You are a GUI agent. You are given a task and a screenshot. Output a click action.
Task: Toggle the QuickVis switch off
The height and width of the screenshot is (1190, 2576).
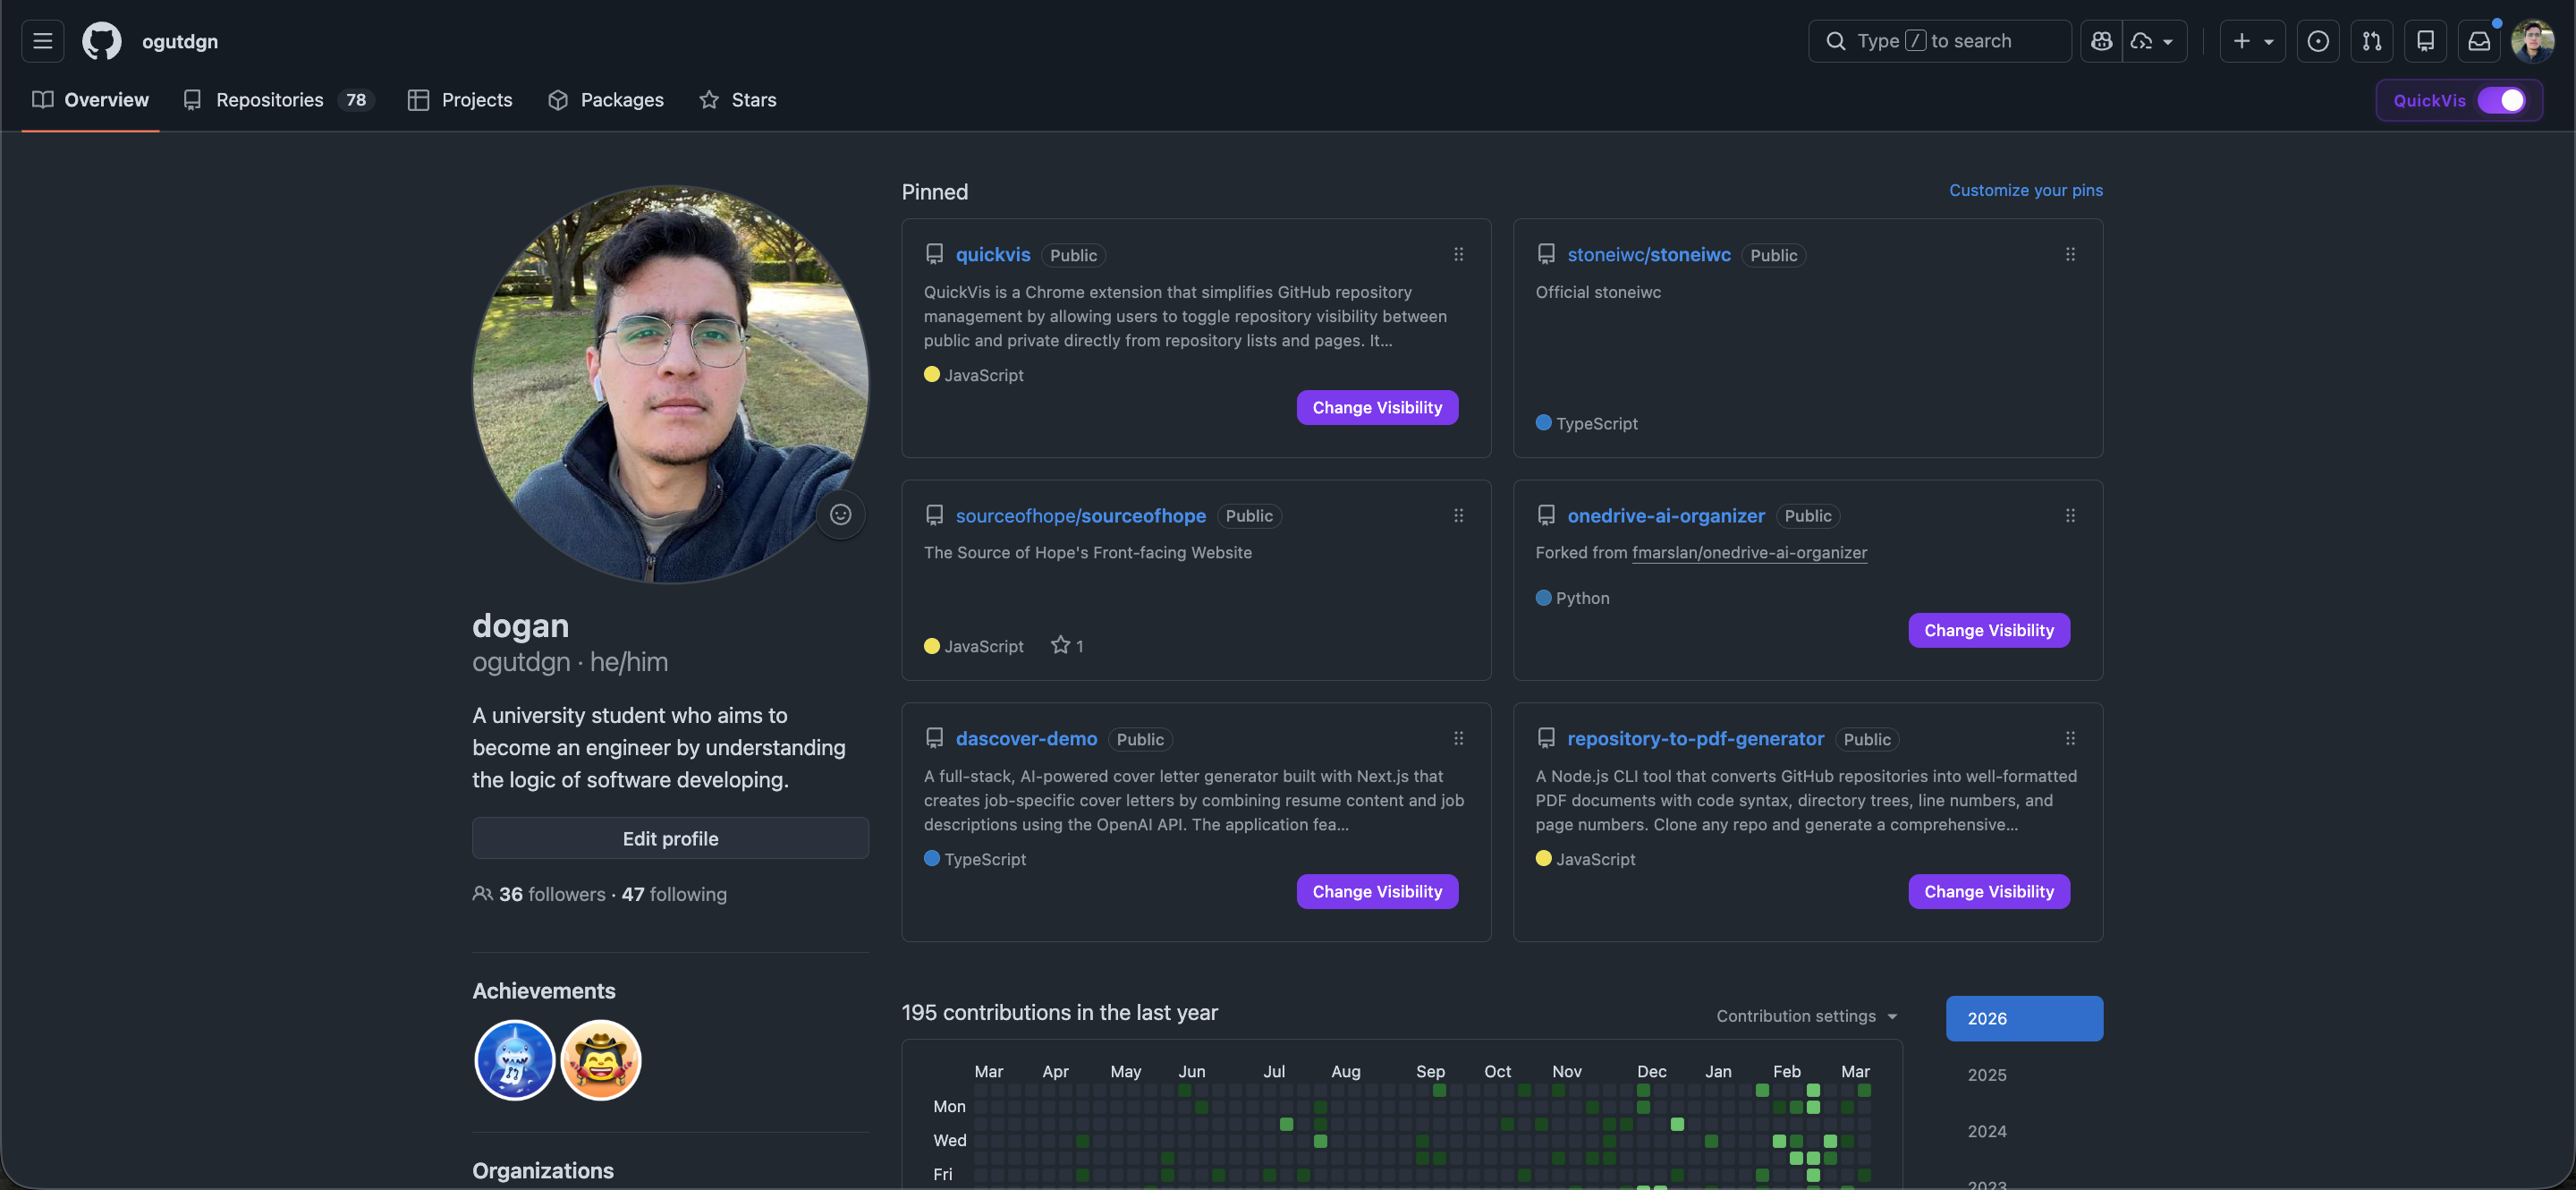pyautogui.click(x=2501, y=100)
